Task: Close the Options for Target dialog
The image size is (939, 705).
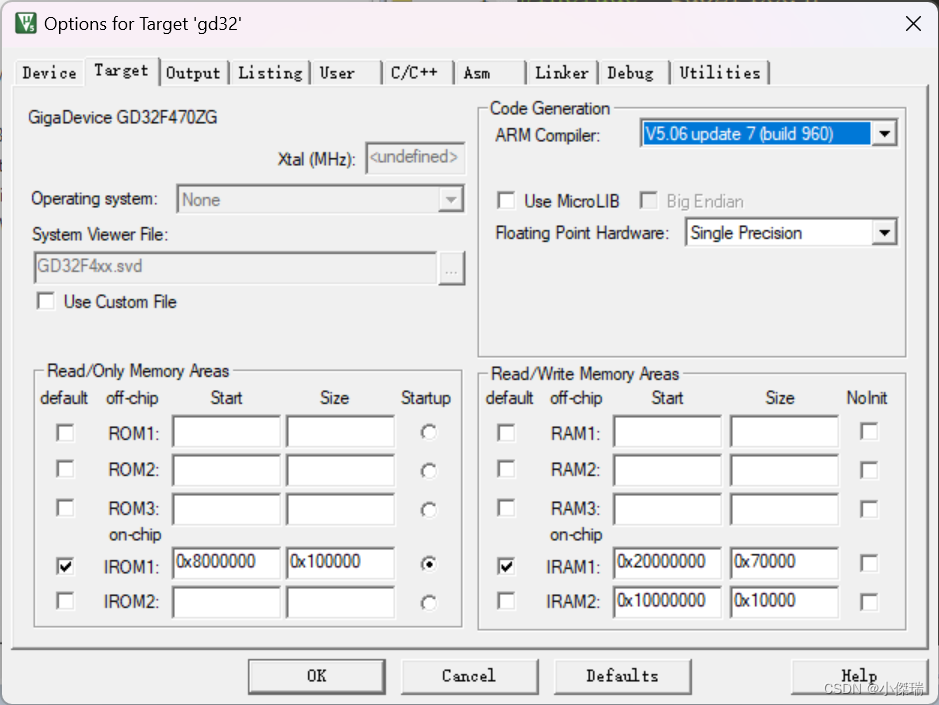Action: click(x=913, y=24)
